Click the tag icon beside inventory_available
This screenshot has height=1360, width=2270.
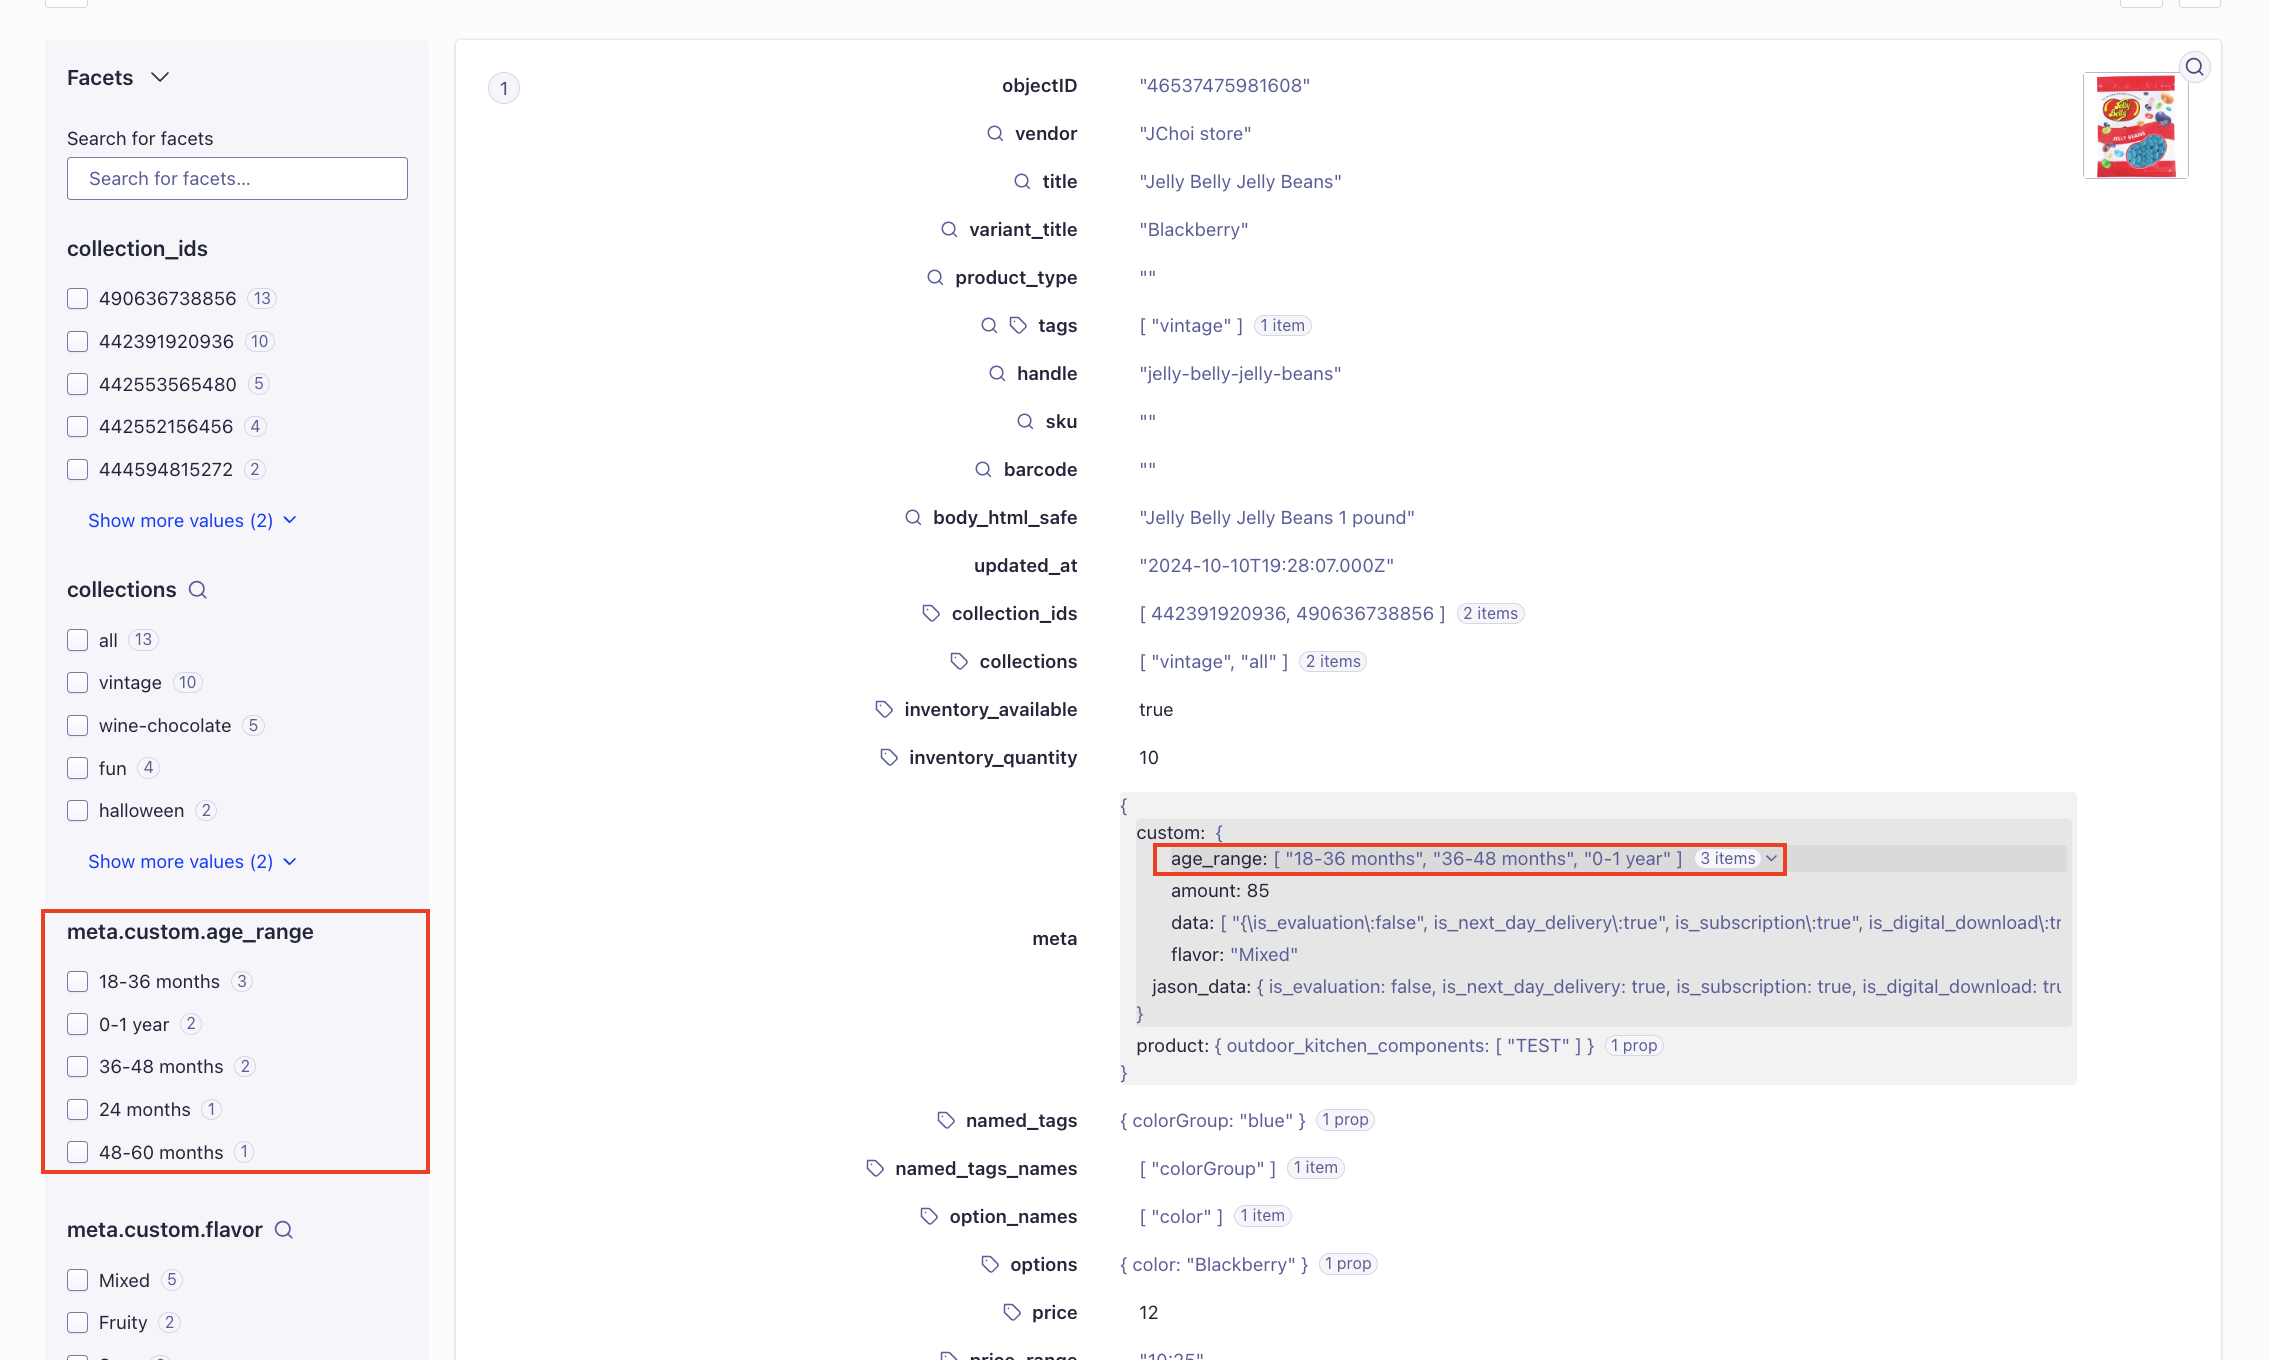(x=884, y=709)
